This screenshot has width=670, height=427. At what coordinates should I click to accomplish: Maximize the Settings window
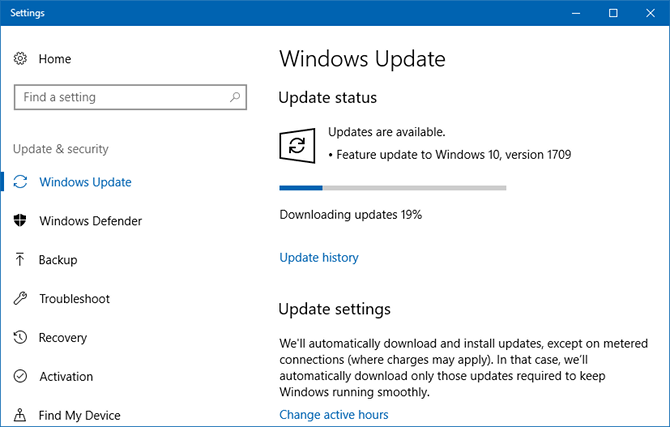pyautogui.click(x=613, y=13)
